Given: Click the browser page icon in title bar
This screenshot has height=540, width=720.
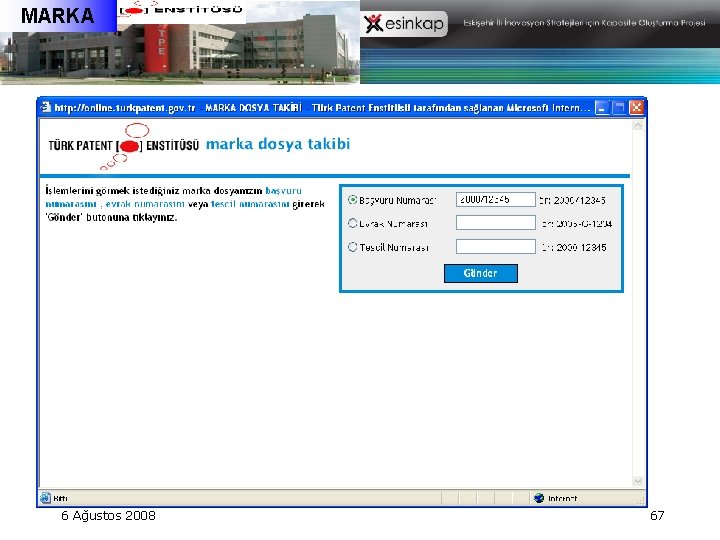Looking at the screenshot, I should (x=45, y=107).
